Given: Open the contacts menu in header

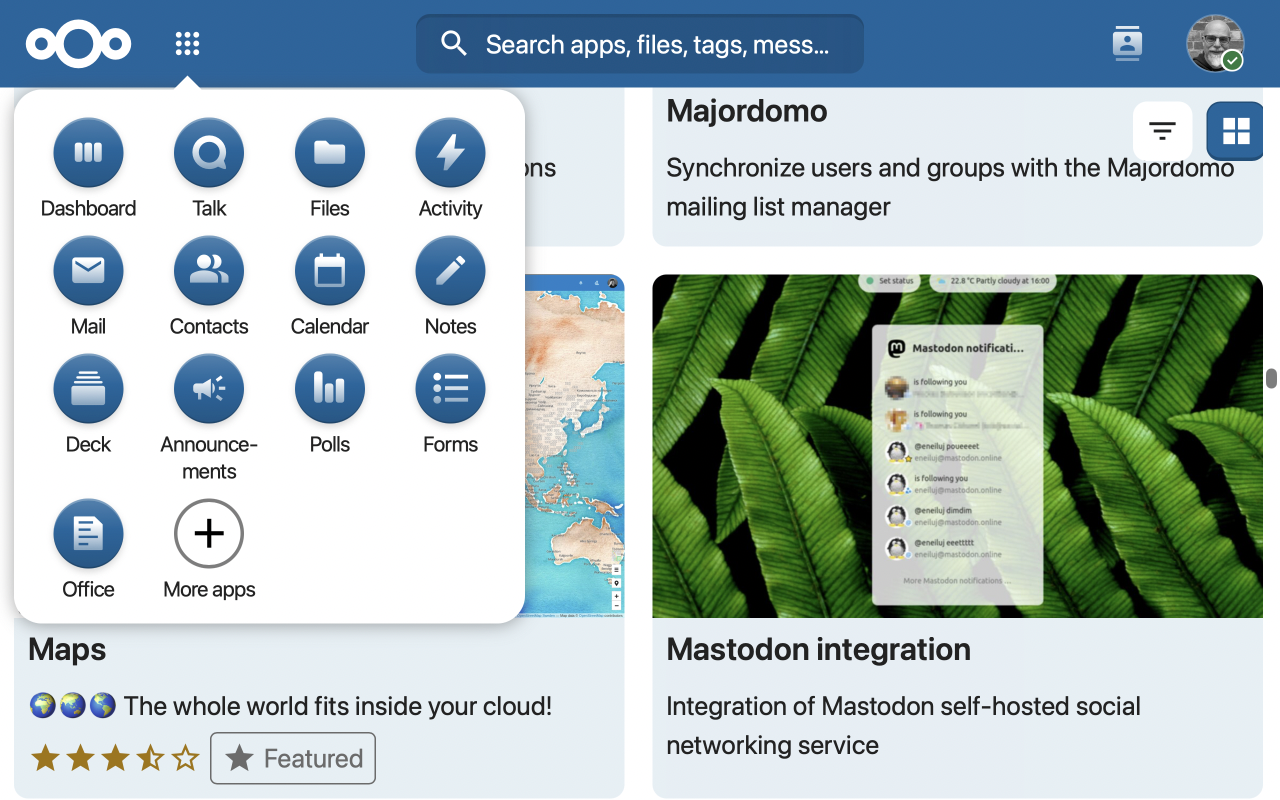Looking at the screenshot, I should 1127,44.
